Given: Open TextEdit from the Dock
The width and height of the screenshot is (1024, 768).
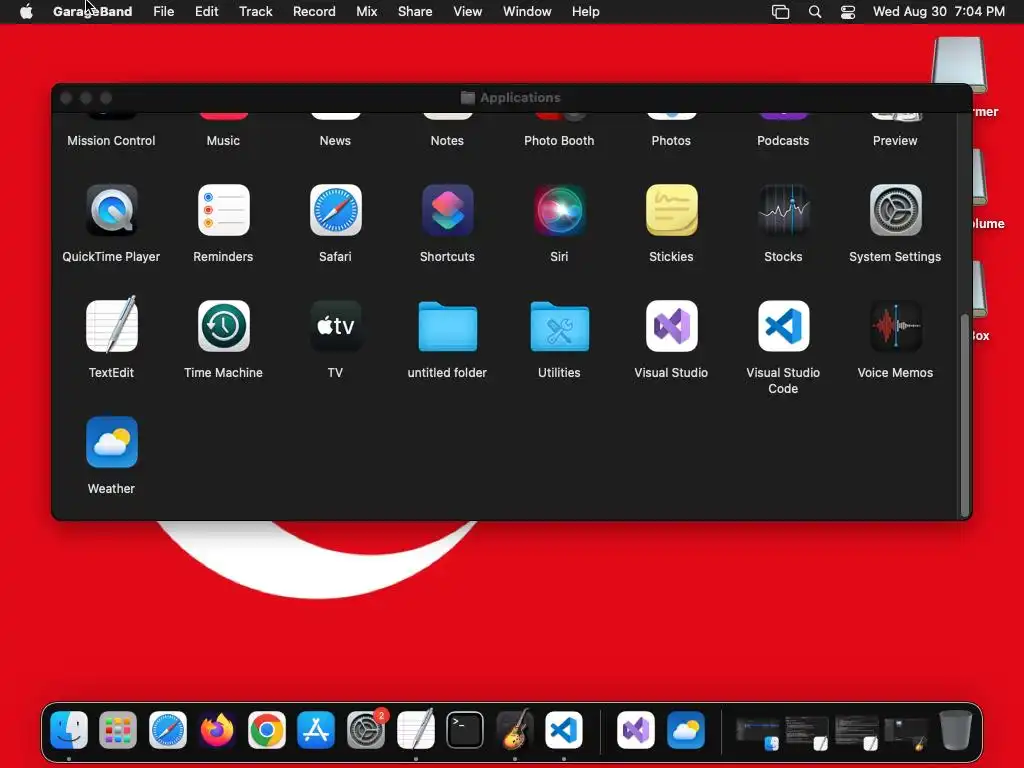Looking at the screenshot, I should click(415, 729).
